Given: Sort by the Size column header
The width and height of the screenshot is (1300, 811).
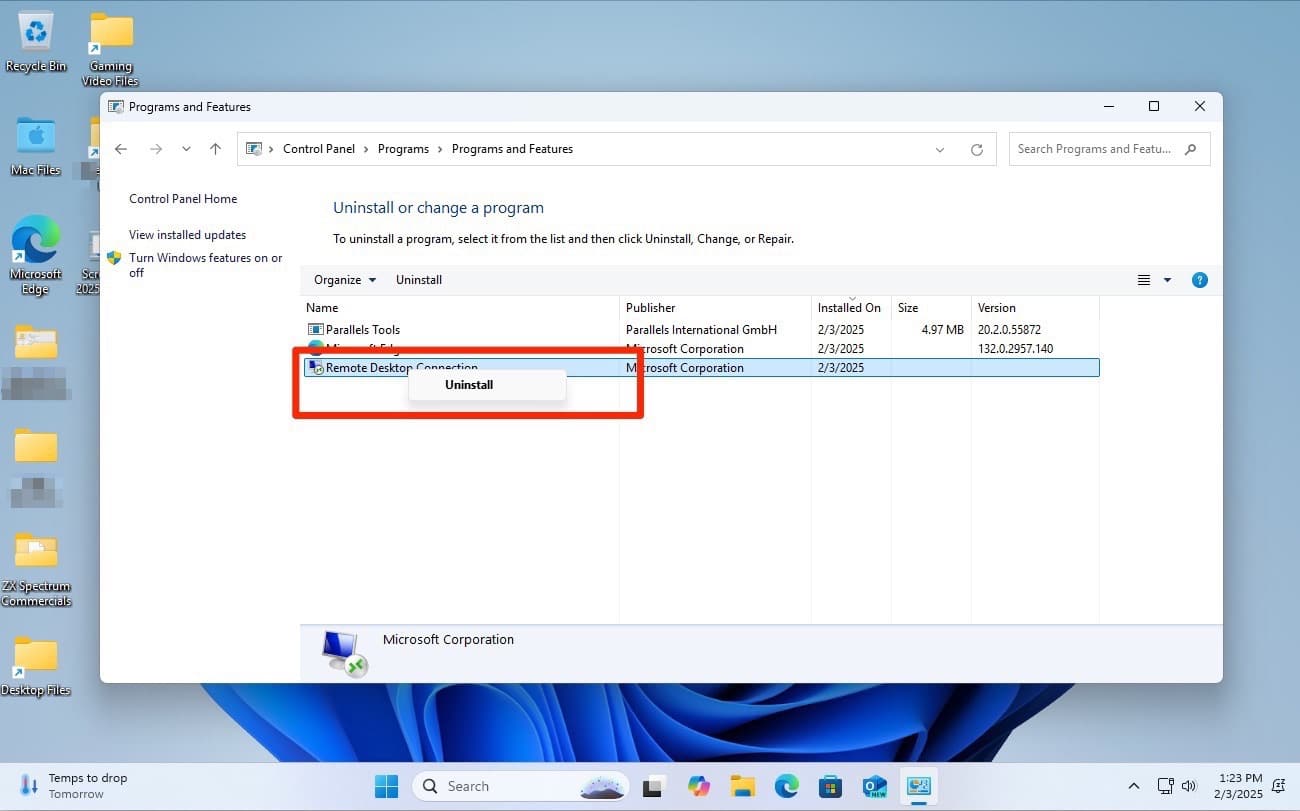Looking at the screenshot, I should click(x=931, y=308).
